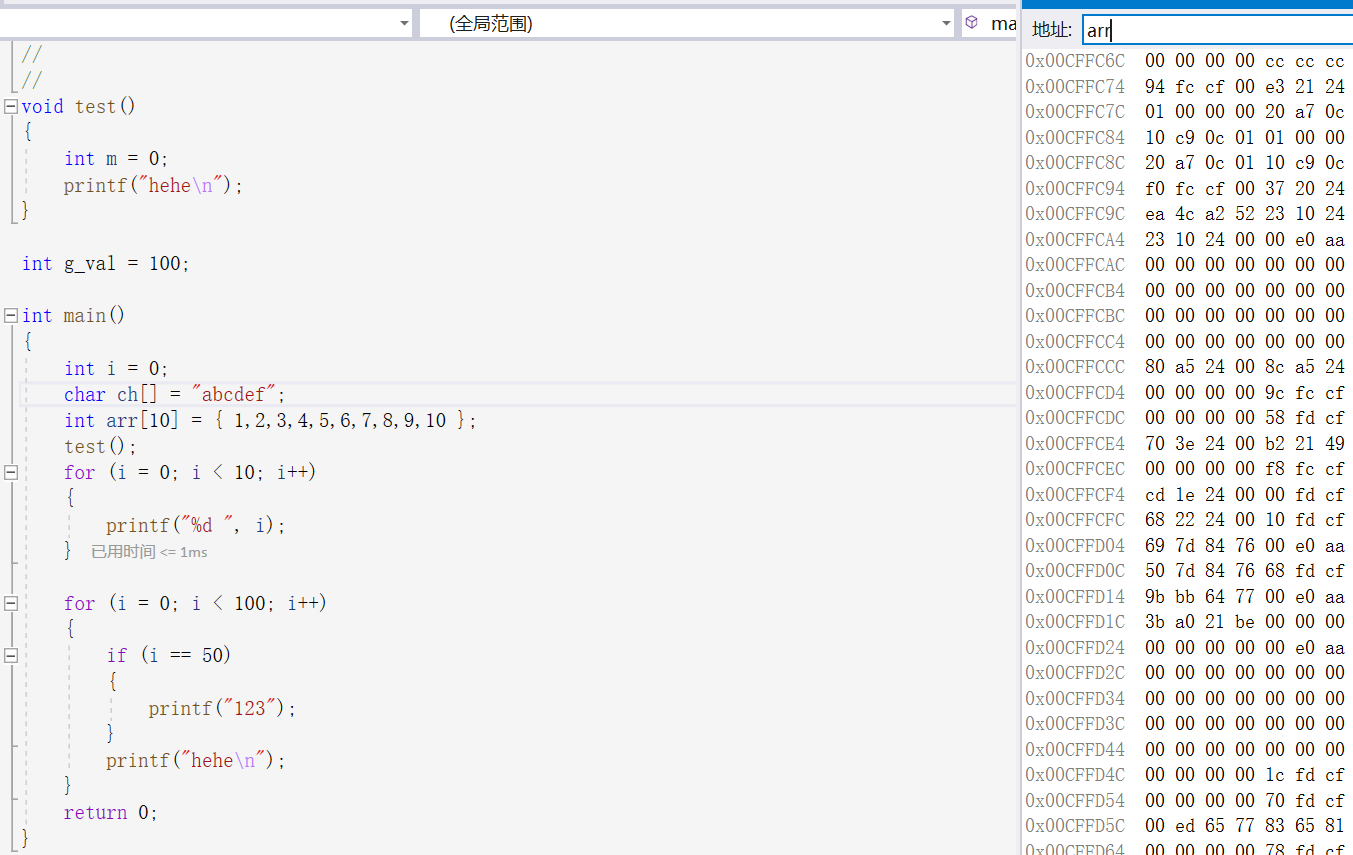Viewport: 1353px width, 855px height.
Task: Click the first byte 80 in row 0x00CFFCCC
Action: click(1155, 367)
